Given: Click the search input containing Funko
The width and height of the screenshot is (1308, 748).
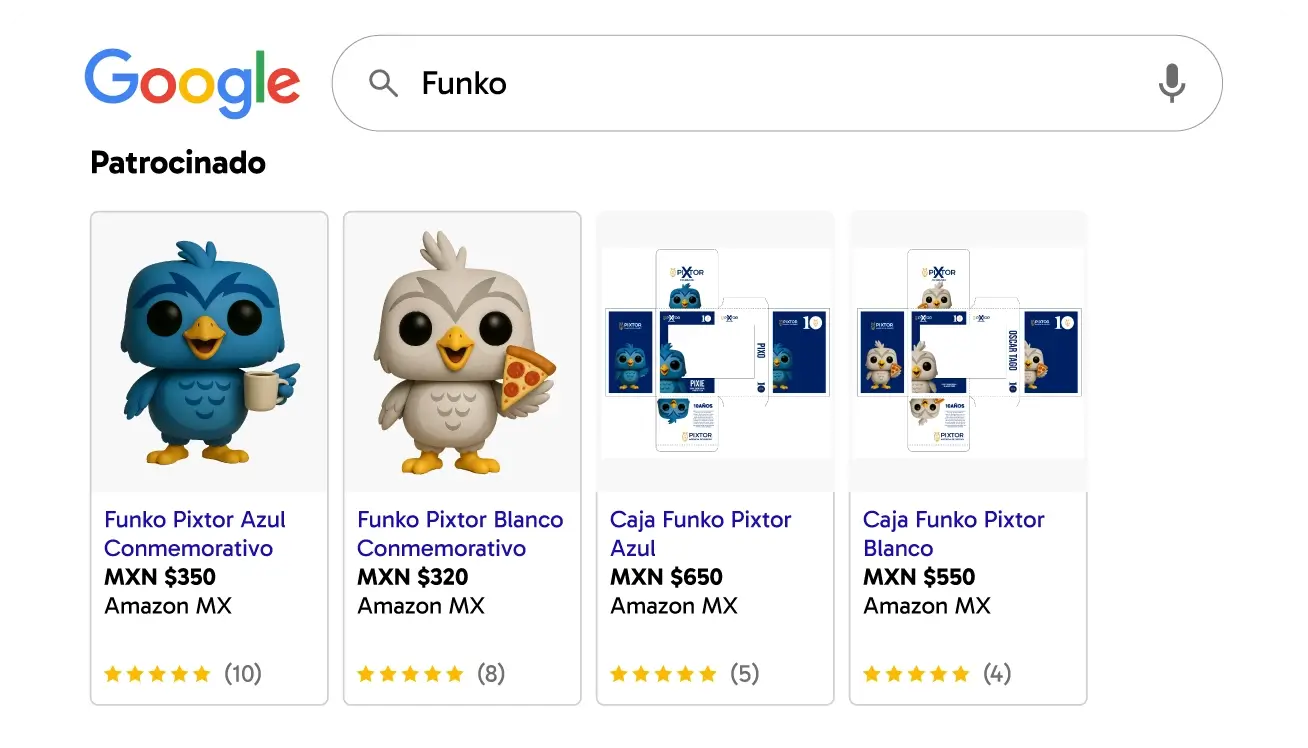Looking at the screenshot, I should point(700,83).
